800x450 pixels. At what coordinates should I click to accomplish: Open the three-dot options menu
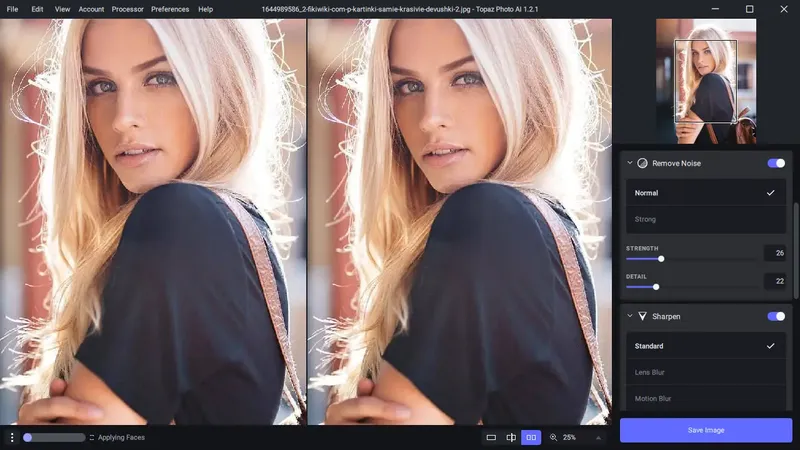12,437
